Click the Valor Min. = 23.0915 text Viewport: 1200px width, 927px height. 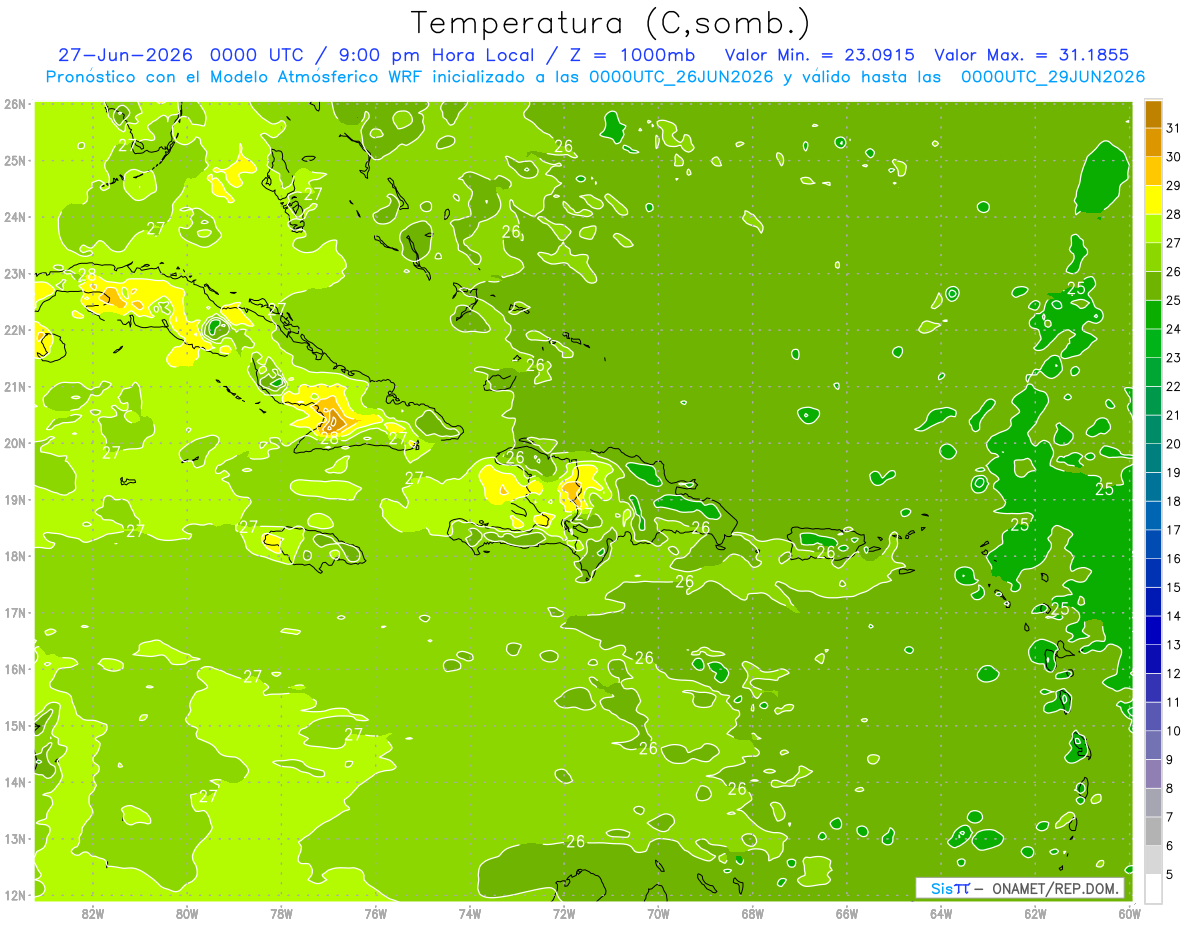(819, 55)
